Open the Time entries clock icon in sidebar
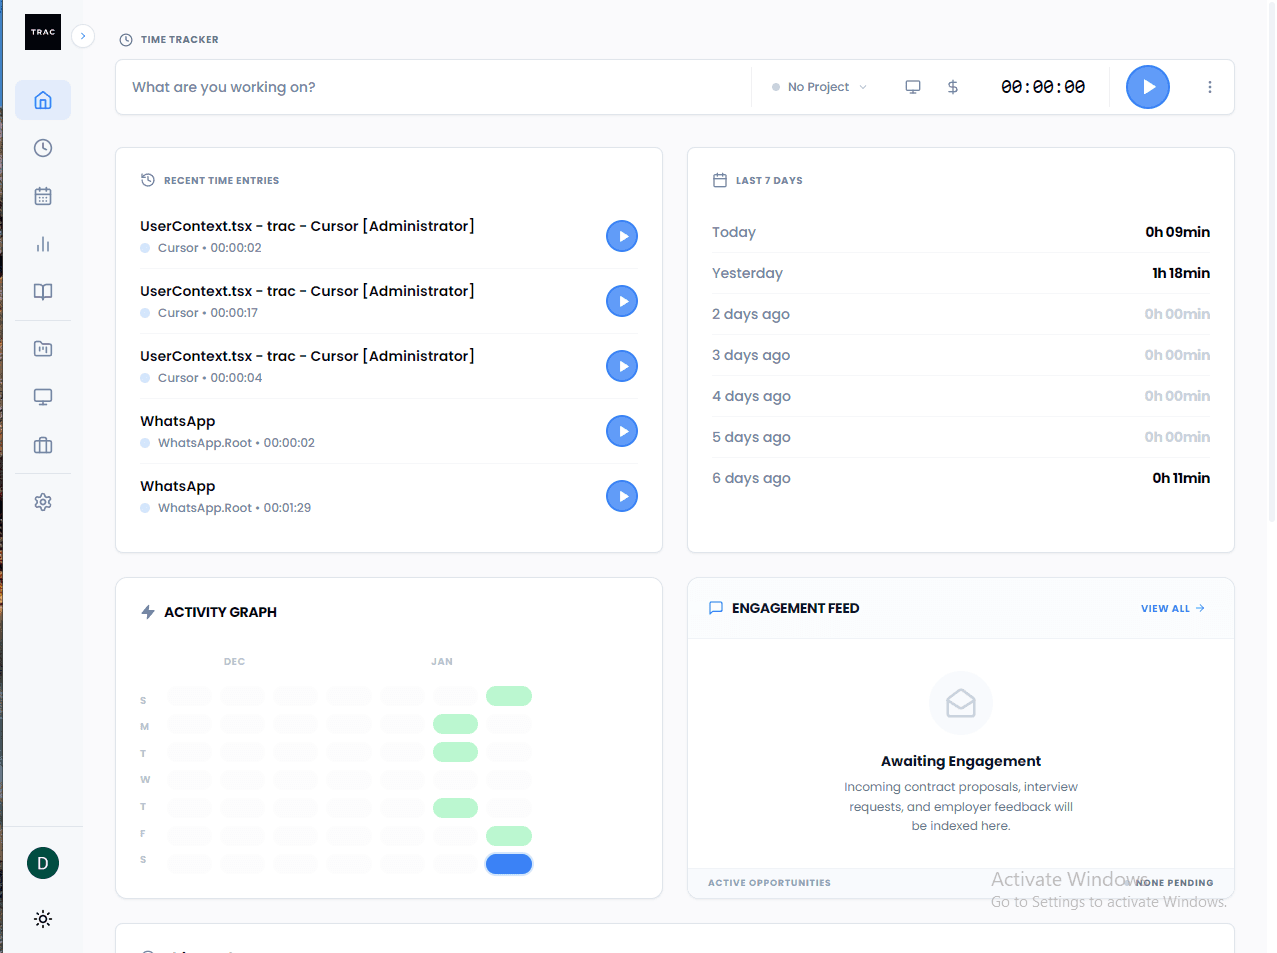The height and width of the screenshot is (953, 1277). [x=43, y=147]
